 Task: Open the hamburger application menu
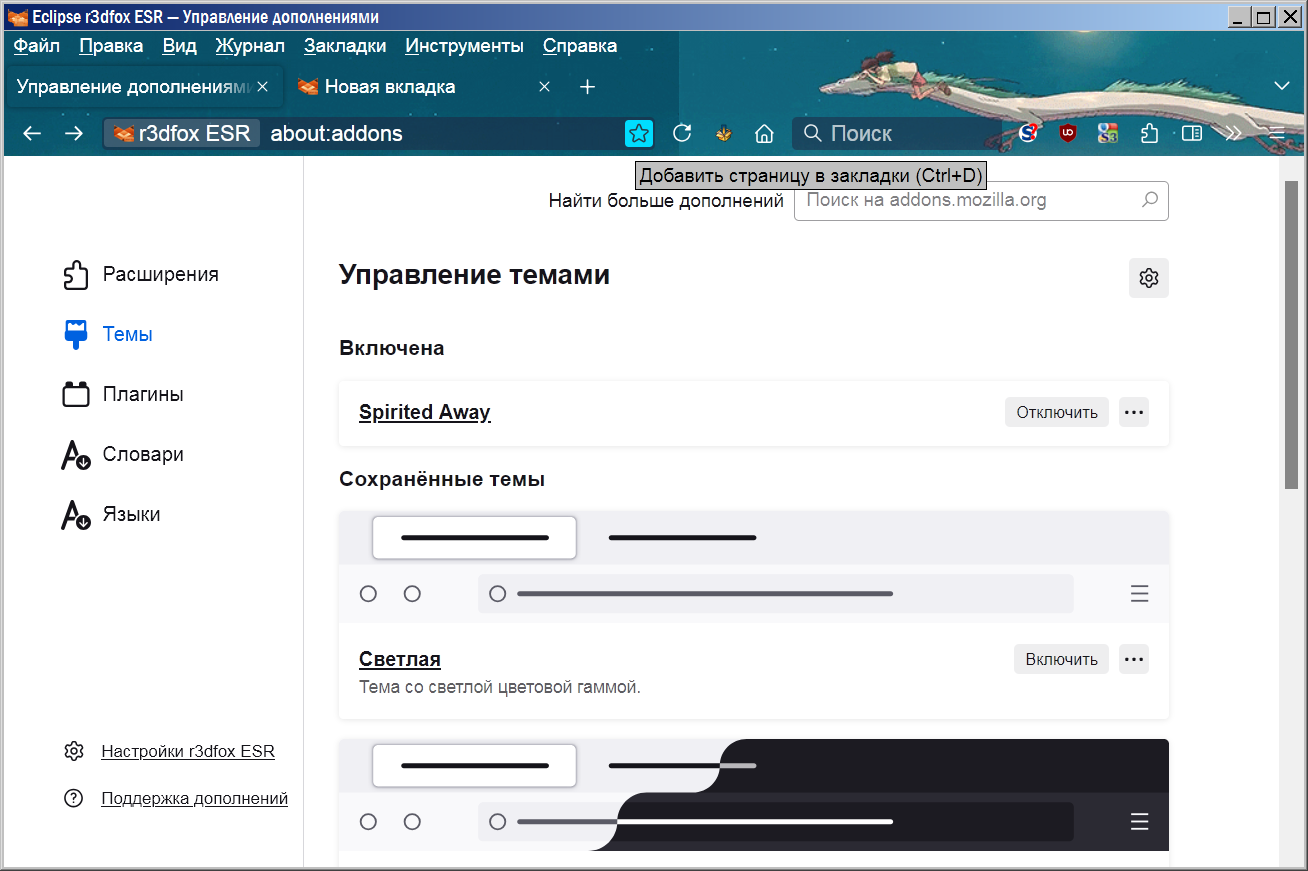point(1276,133)
